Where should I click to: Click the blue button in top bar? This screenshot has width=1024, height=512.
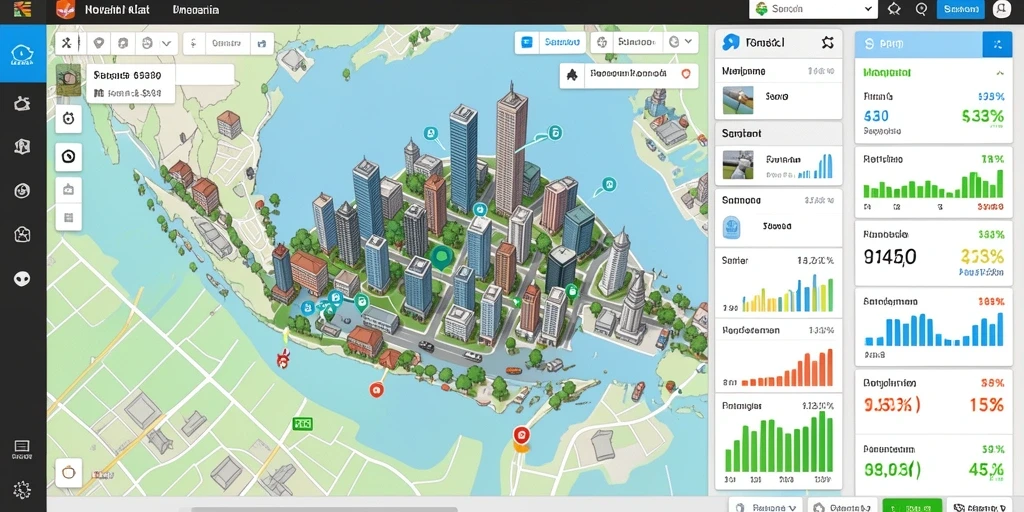(x=961, y=9)
